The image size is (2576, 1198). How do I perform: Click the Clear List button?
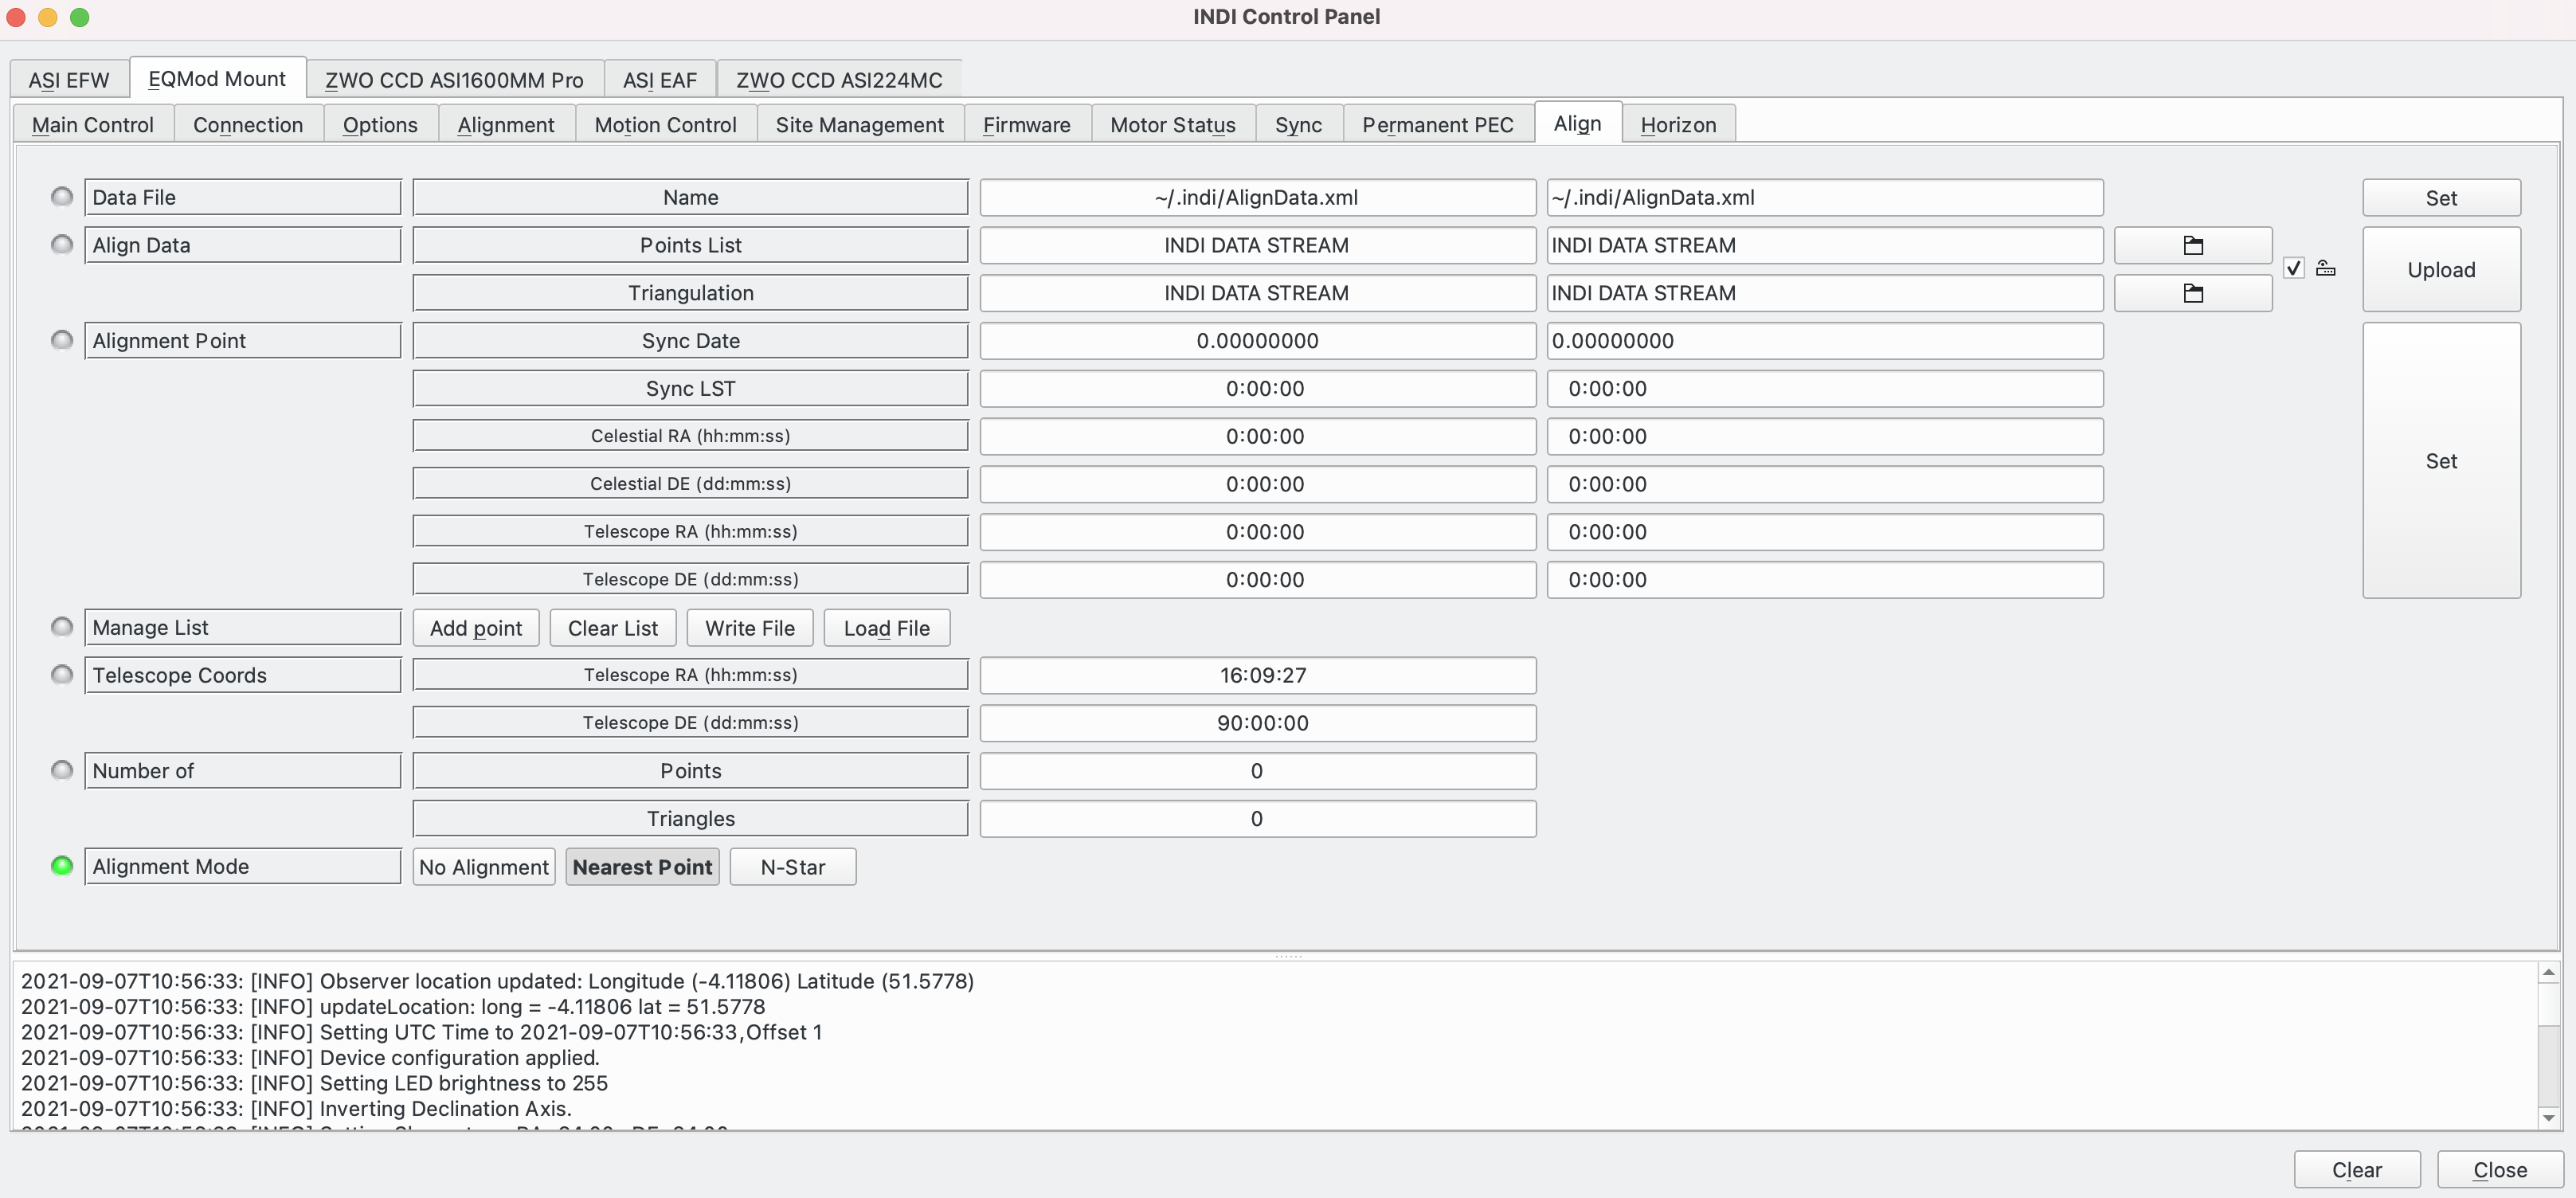click(613, 628)
